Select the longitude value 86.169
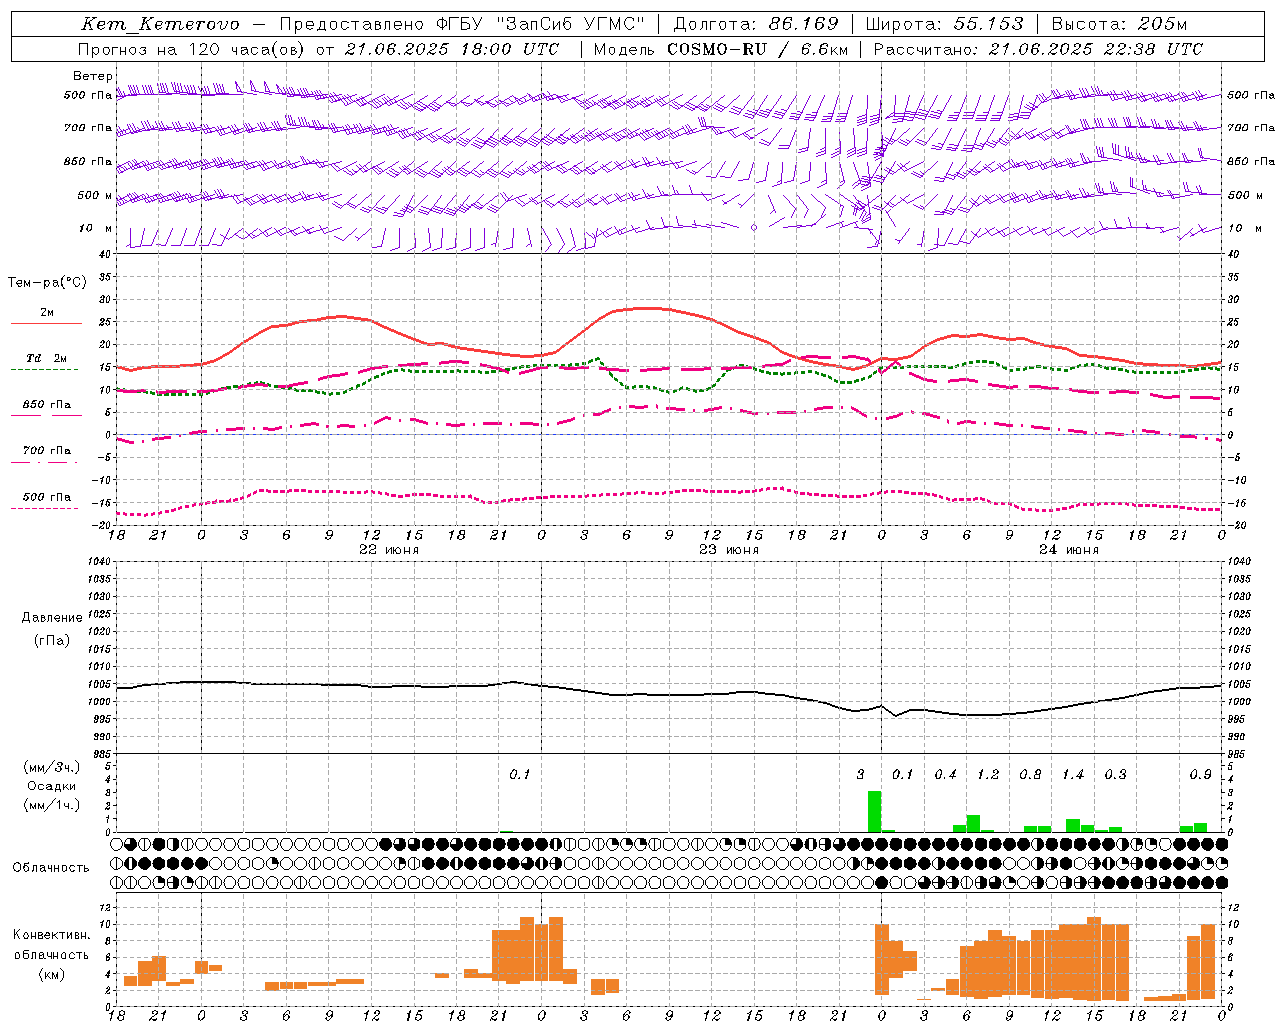 tap(803, 24)
